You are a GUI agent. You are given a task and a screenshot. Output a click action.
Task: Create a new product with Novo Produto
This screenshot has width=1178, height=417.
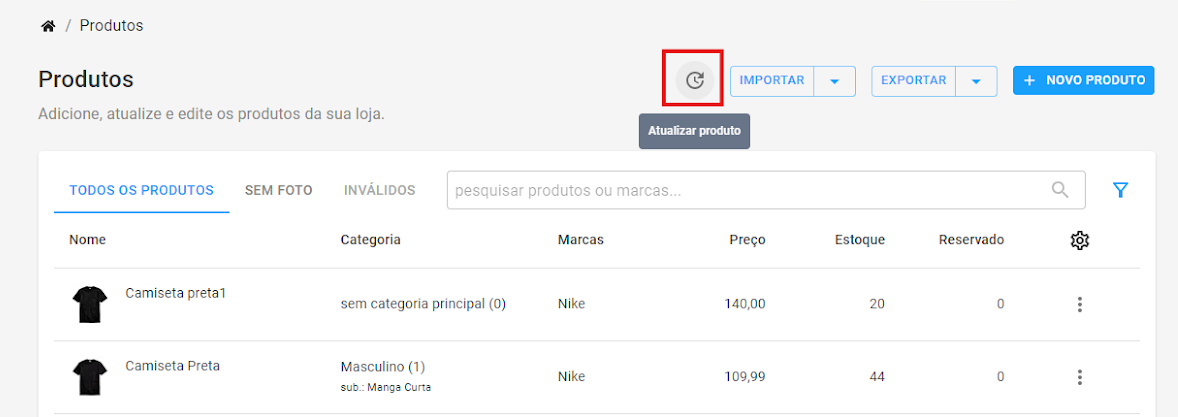point(1083,80)
